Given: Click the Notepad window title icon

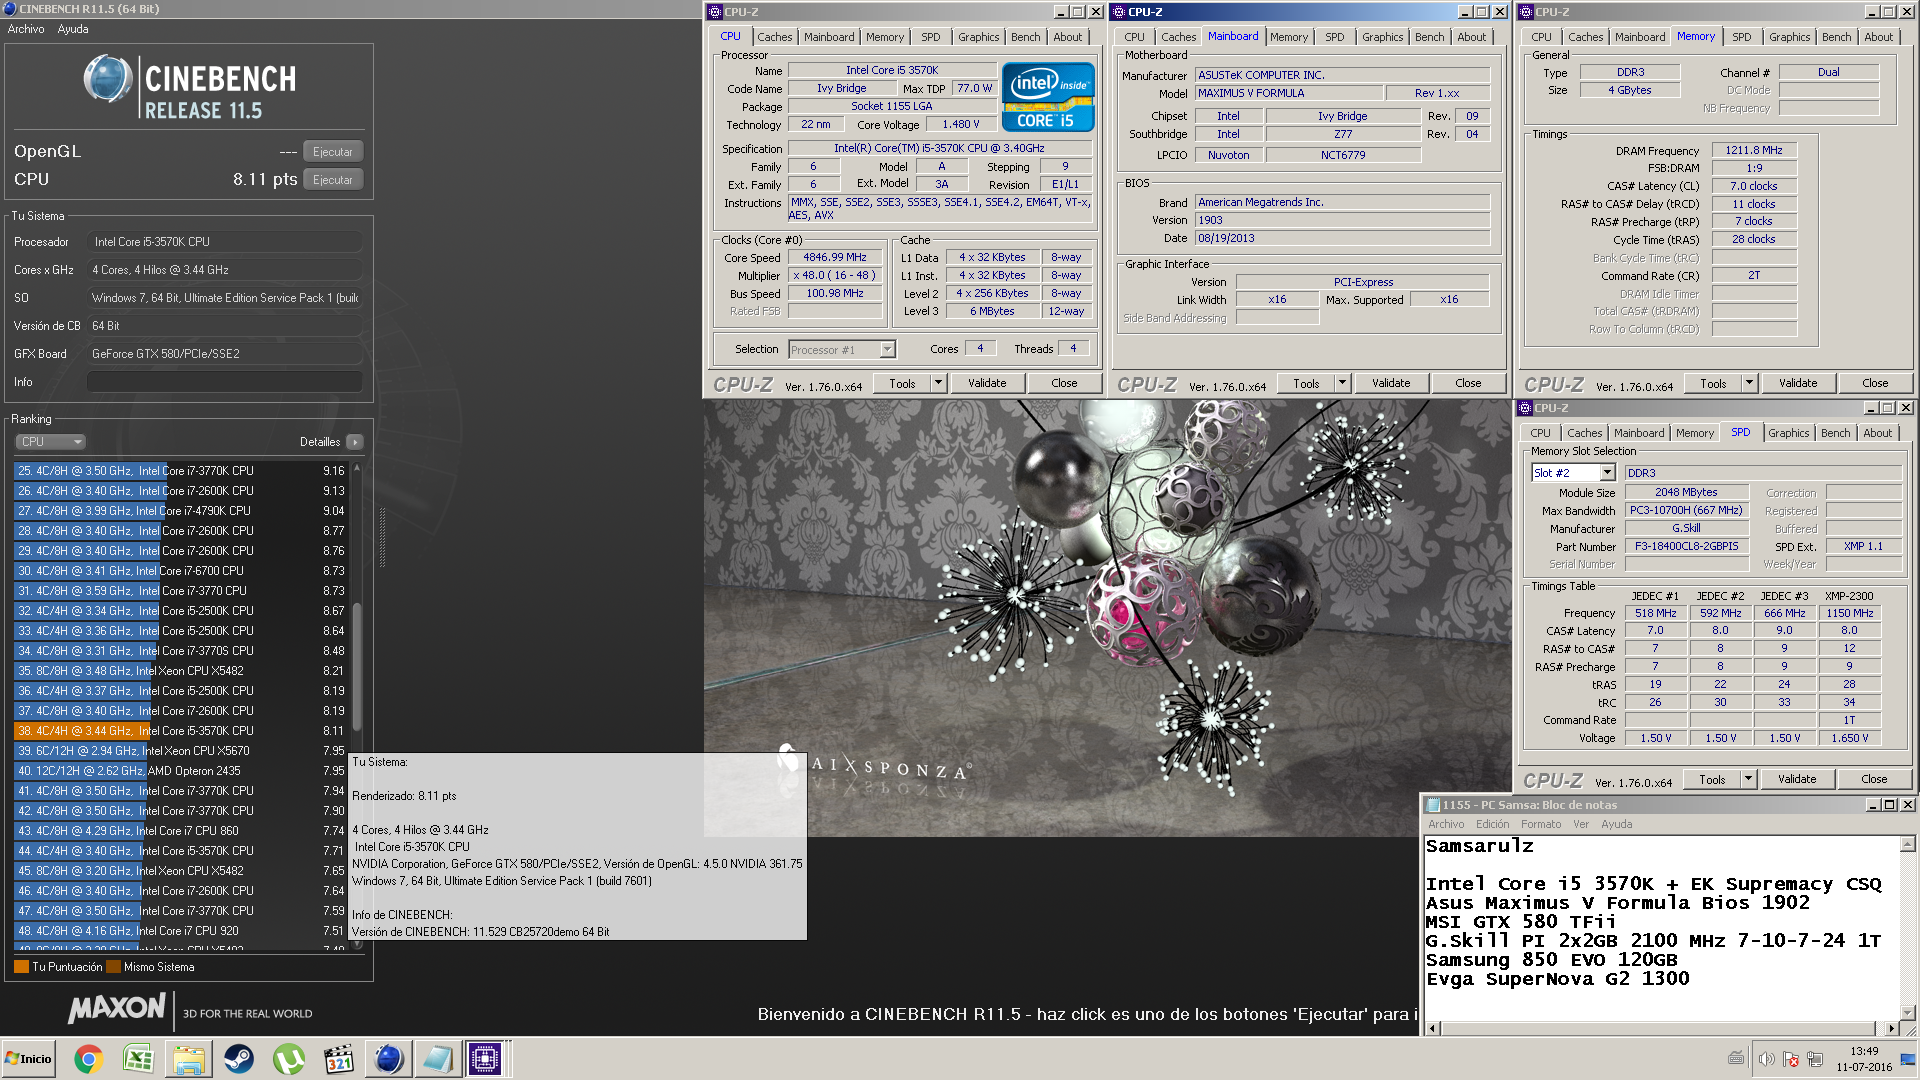Looking at the screenshot, I should [x=1433, y=805].
